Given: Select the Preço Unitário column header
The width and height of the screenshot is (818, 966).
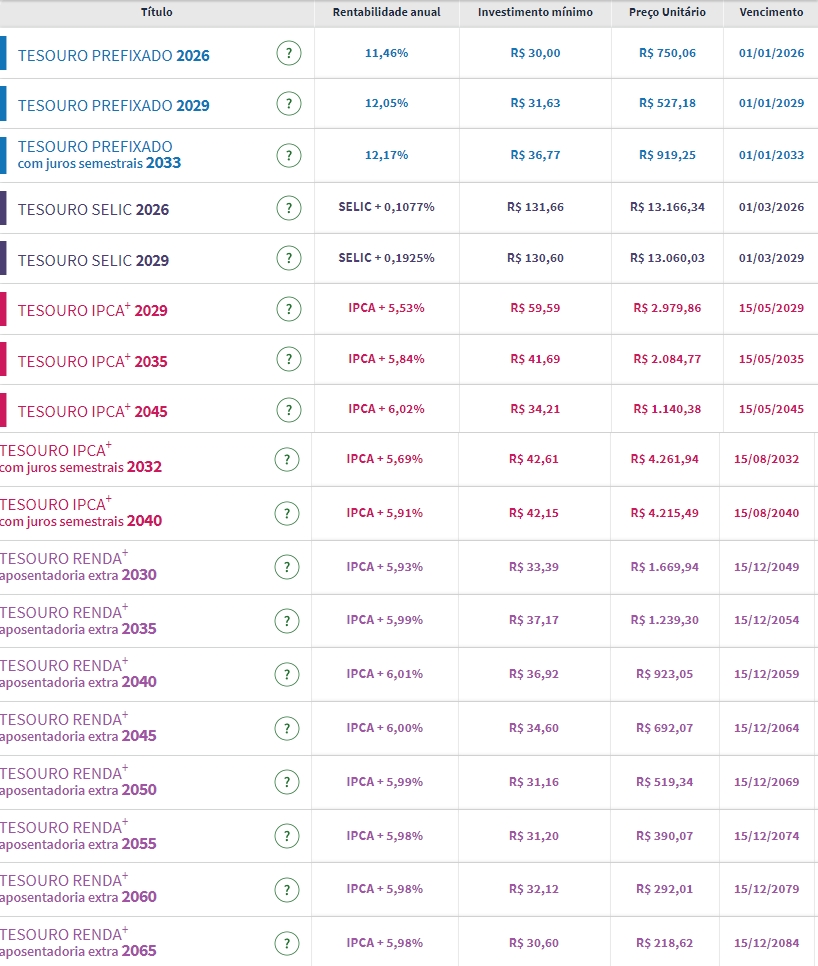Looking at the screenshot, I should coord(667,12).
